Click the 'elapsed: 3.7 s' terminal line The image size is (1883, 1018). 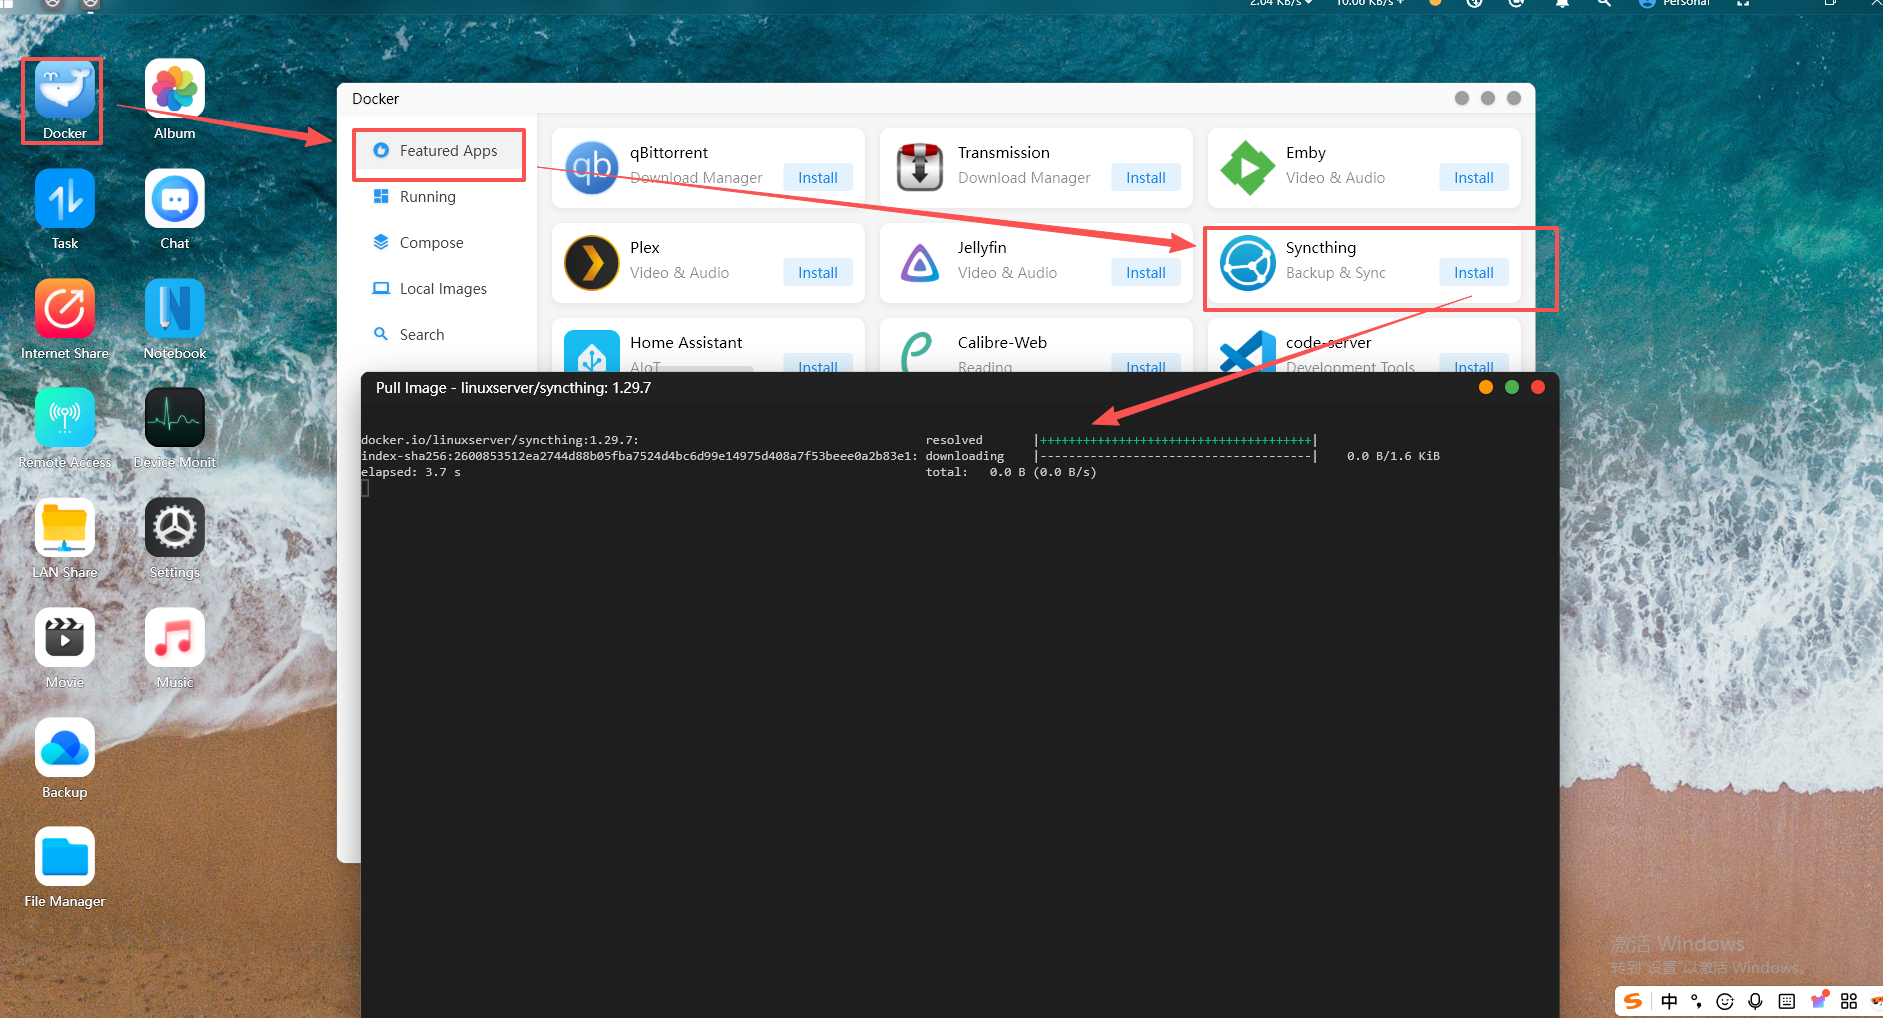[411, 472]
